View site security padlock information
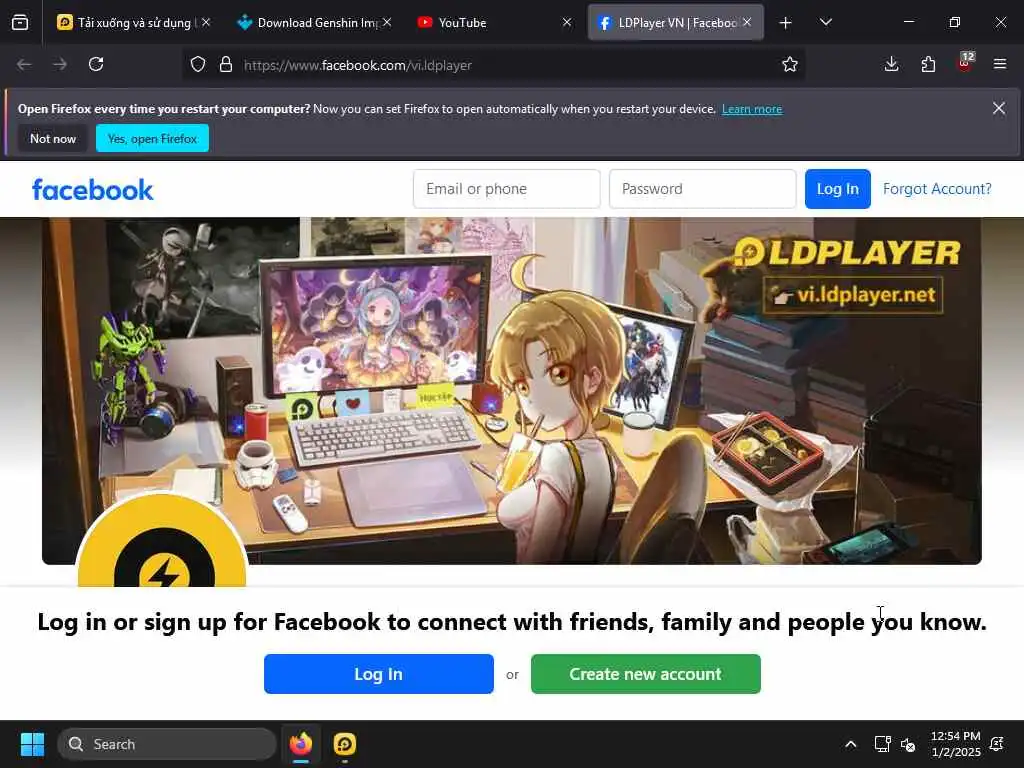The image size is (1024, 768). coord(226,64)
